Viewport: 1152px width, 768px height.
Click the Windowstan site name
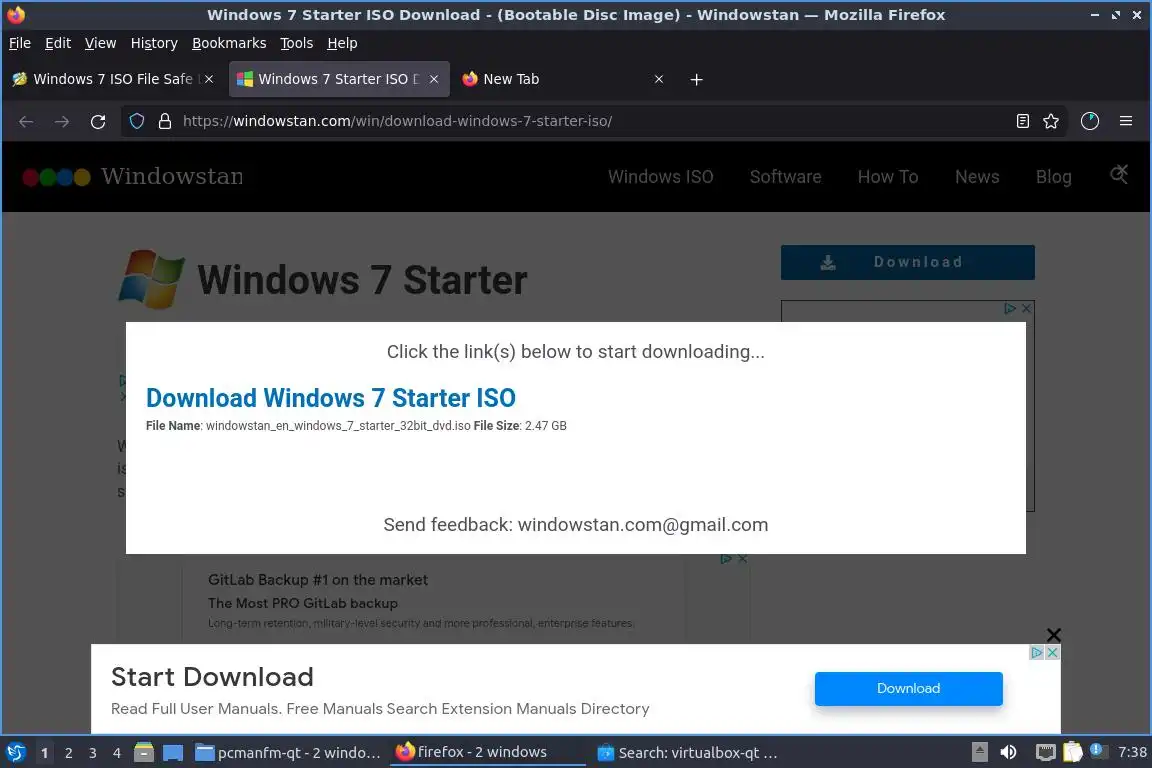(x=172, y=176)
